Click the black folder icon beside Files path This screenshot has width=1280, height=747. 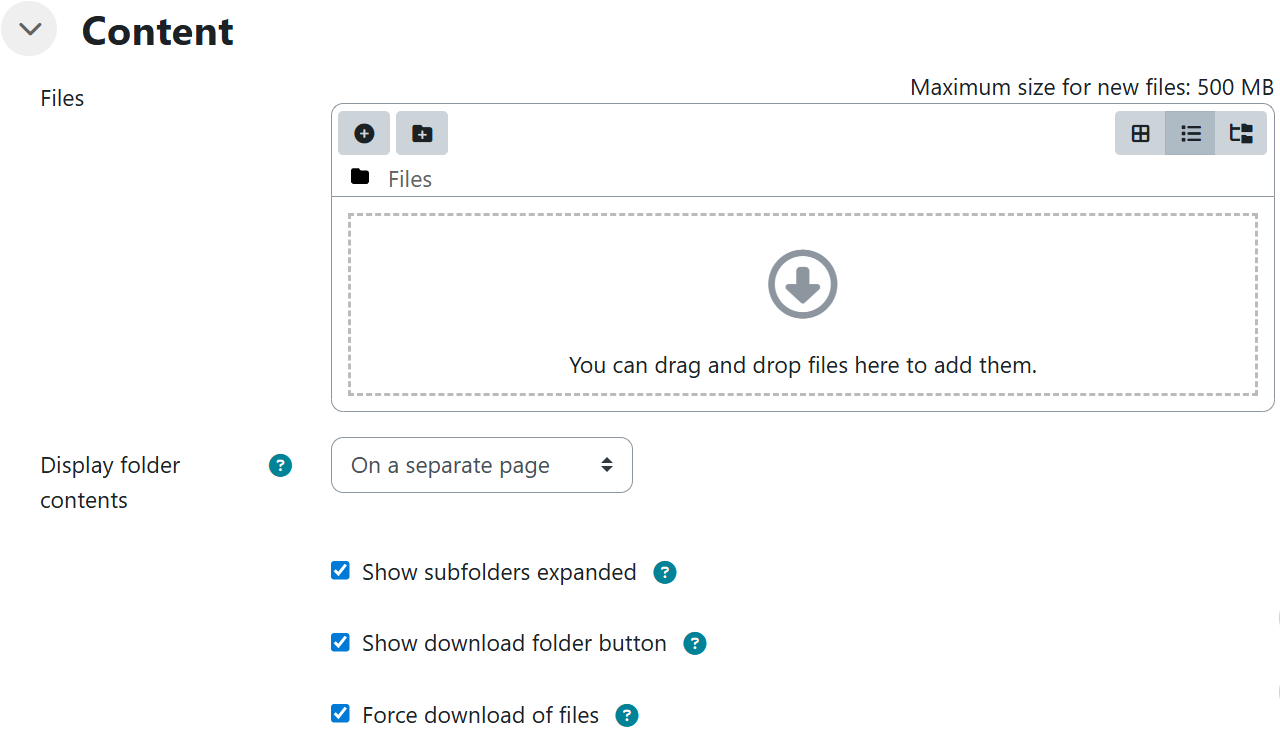[360, 178]
